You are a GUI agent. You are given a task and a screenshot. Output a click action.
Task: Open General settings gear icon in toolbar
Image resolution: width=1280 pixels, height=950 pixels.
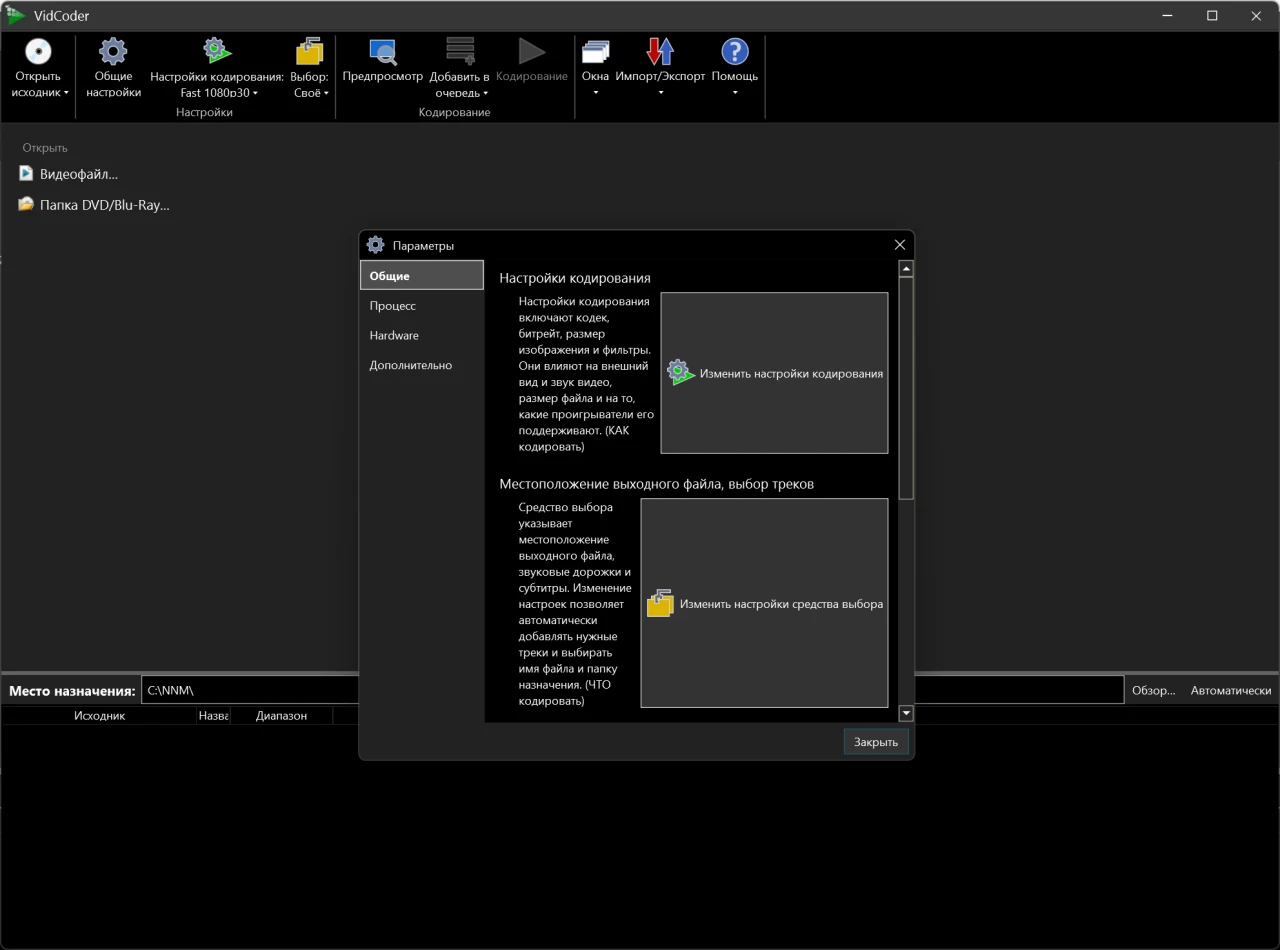pos(113,52)
